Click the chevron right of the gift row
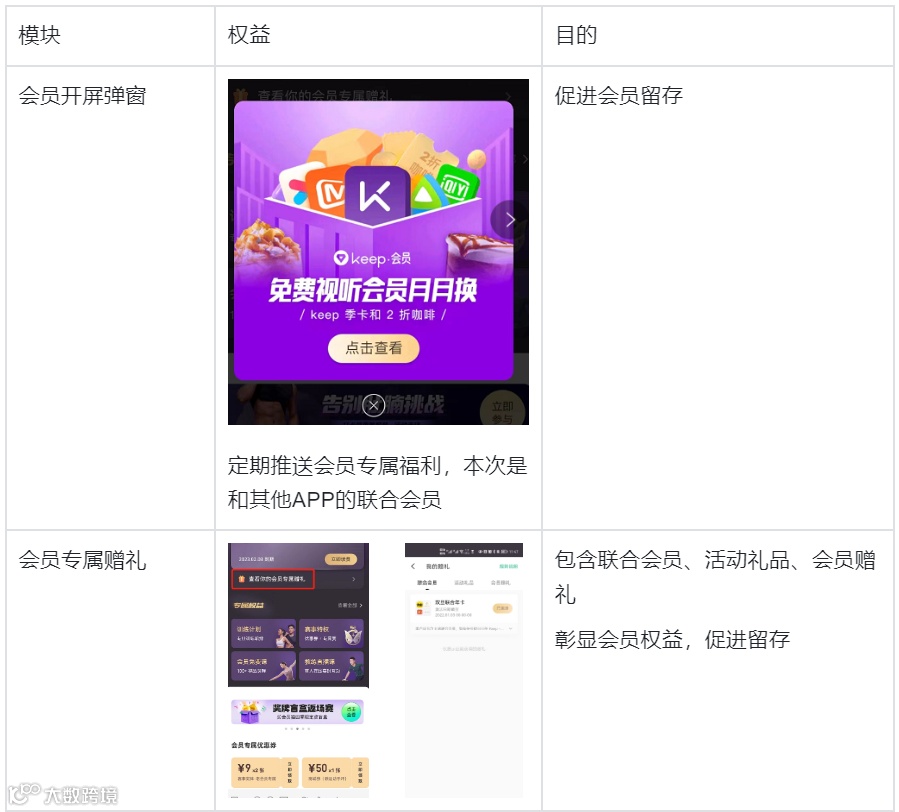The height and width of the screenshot is (812, 899). point(354,579)
